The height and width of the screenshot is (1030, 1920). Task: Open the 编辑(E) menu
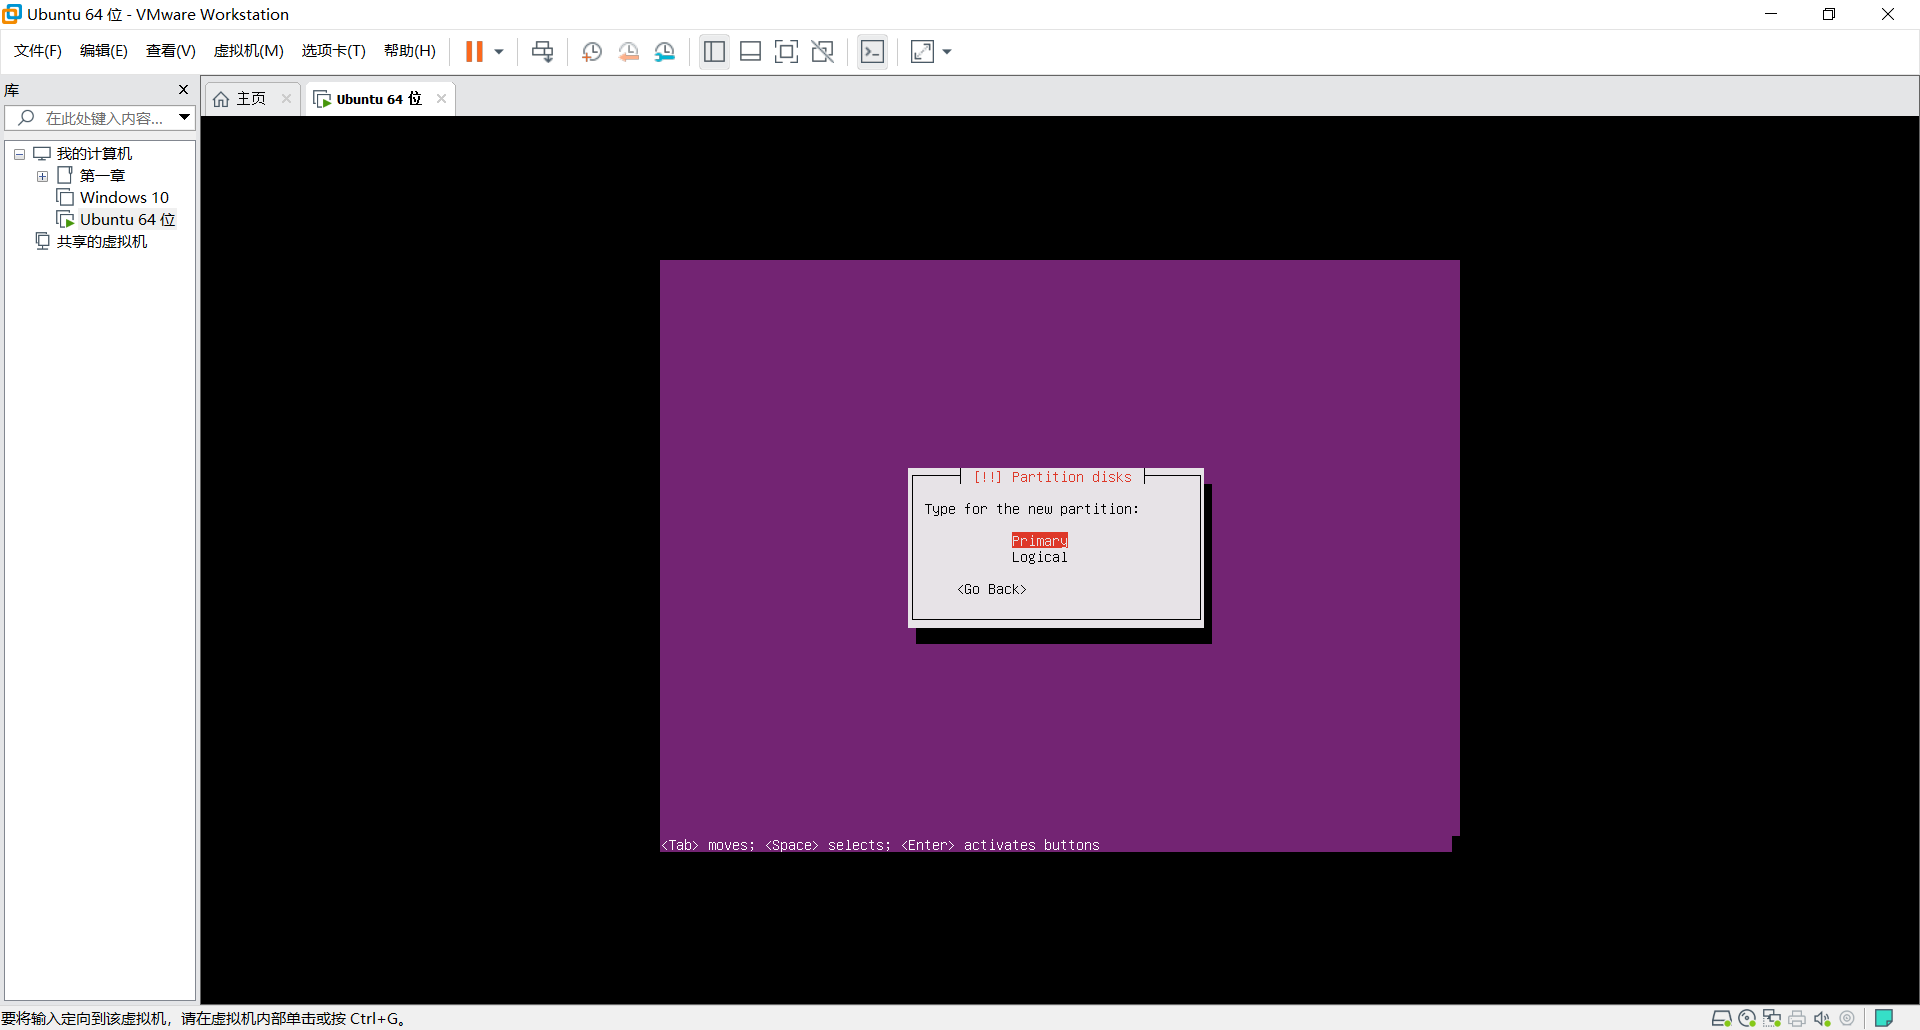click(104, 51)
